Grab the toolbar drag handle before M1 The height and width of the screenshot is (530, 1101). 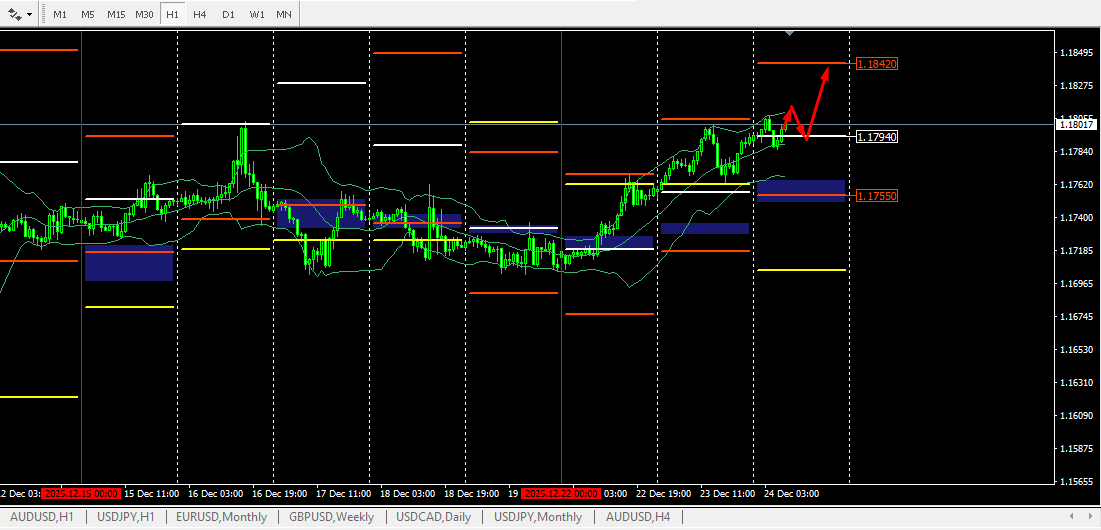(x=42, y=14)
